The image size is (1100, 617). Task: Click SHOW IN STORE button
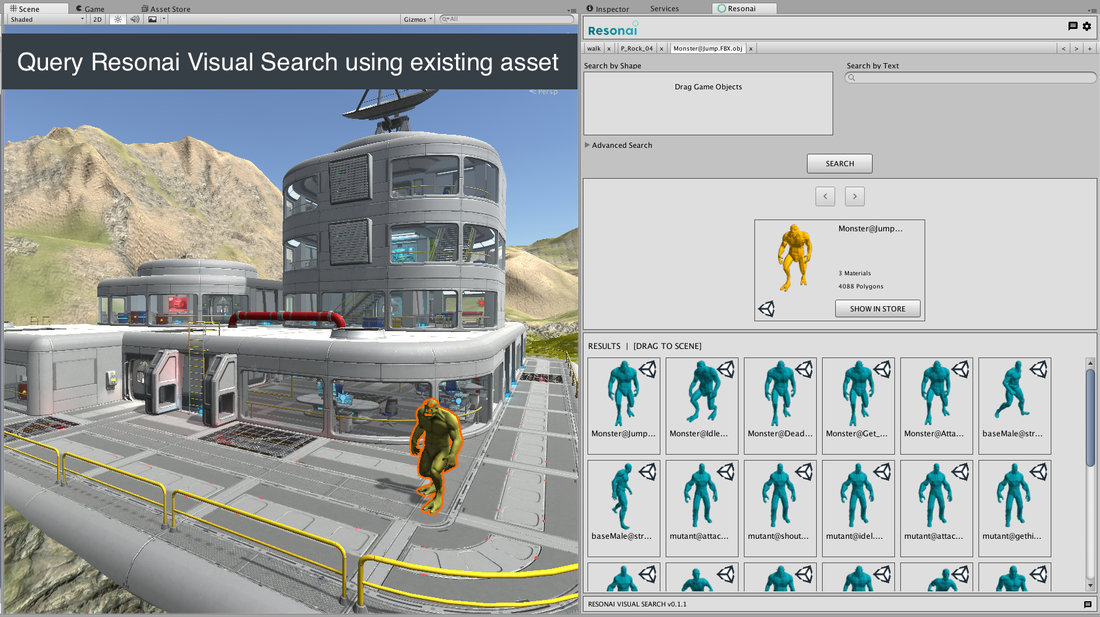click(x=878, y=308)
